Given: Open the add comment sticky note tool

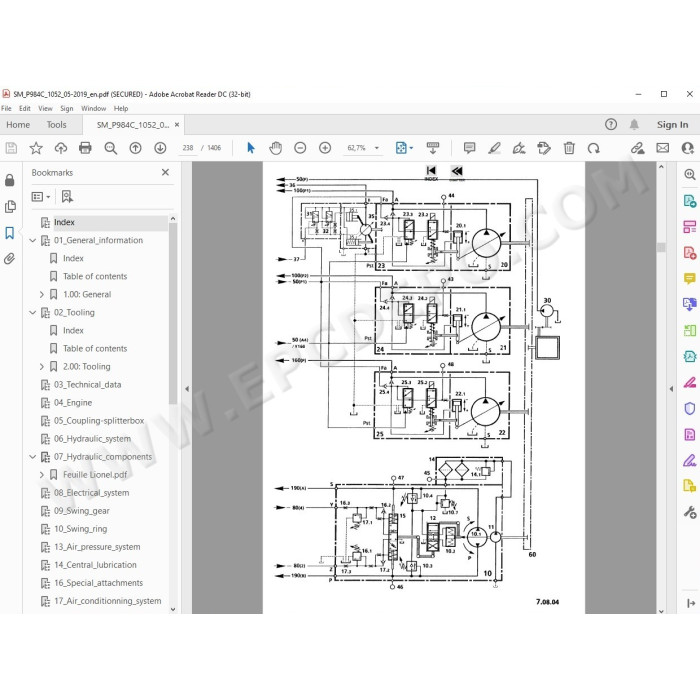Looking at the screenshot, I should [469, 148].
